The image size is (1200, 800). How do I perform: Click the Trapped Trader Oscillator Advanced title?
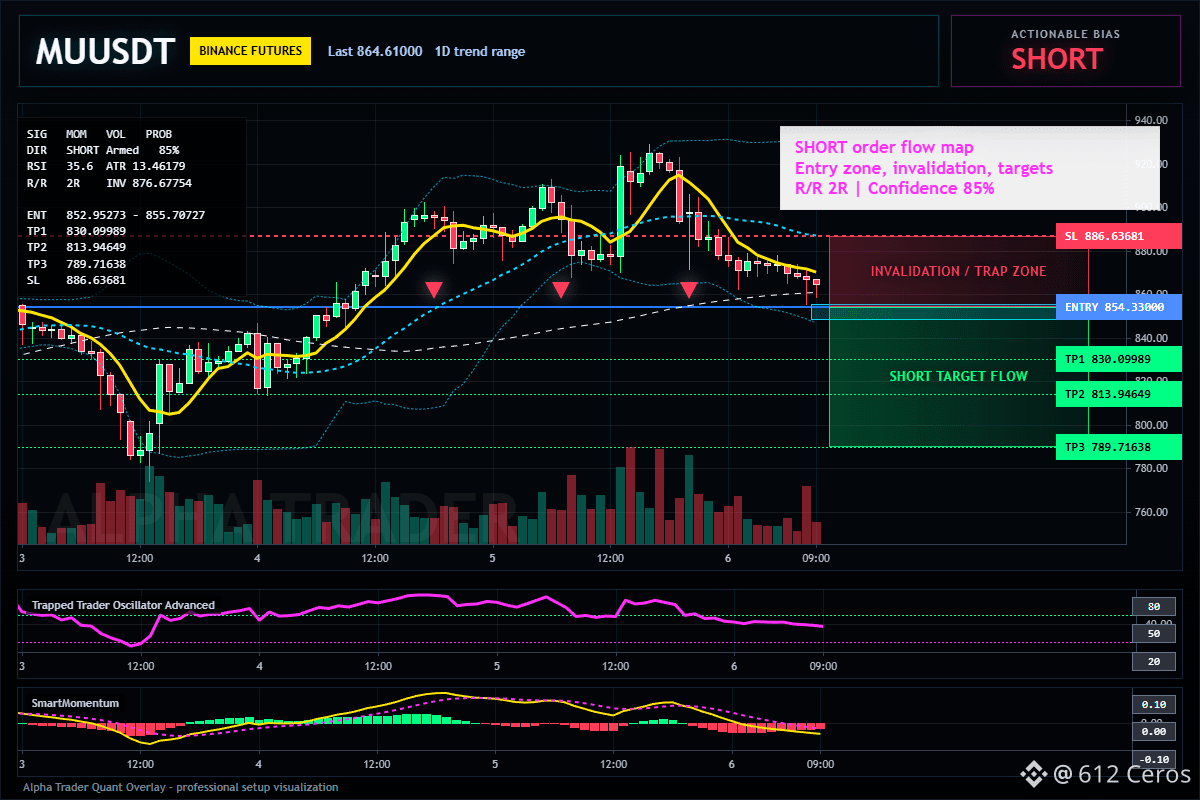123,605
